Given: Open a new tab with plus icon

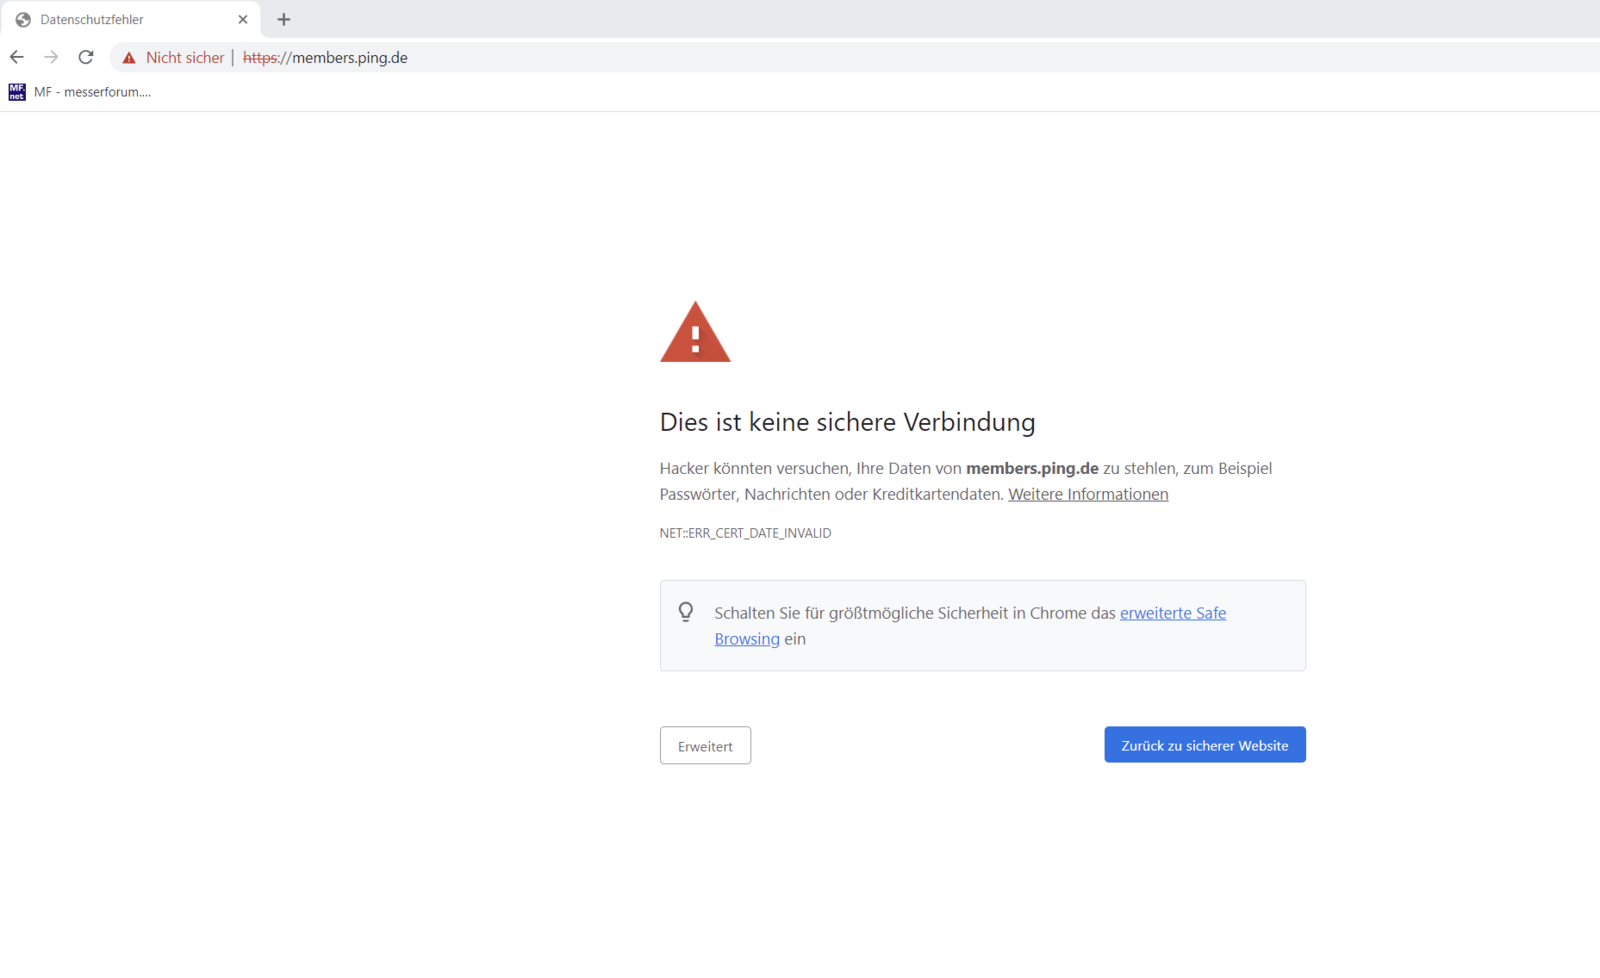Looking at the screenshot, I should pyautogui.click(x=284, y=19).
